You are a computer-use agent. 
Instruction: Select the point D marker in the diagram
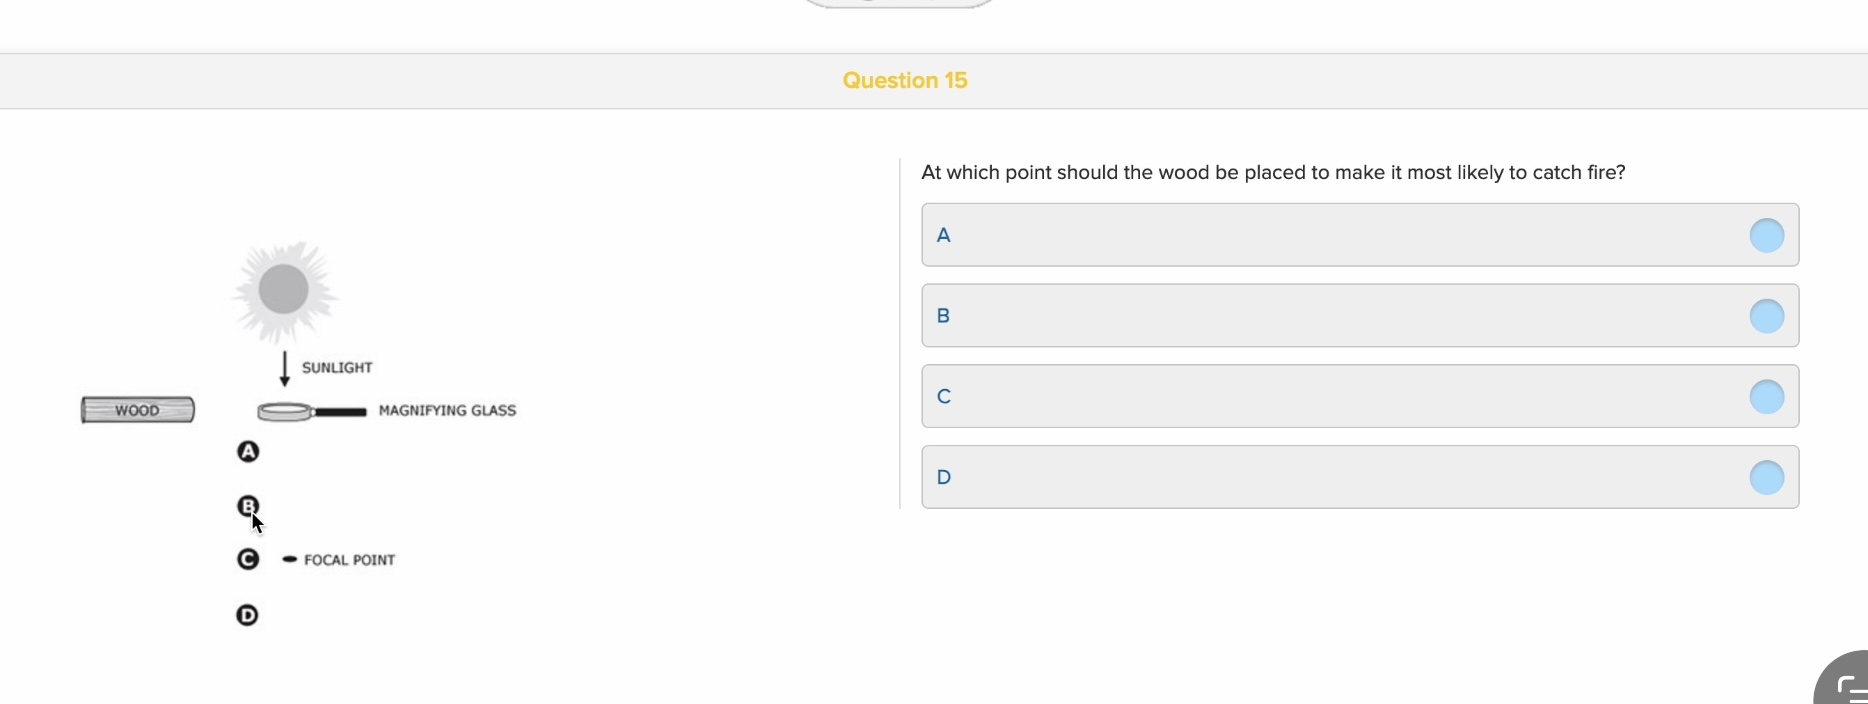[247, 616]
